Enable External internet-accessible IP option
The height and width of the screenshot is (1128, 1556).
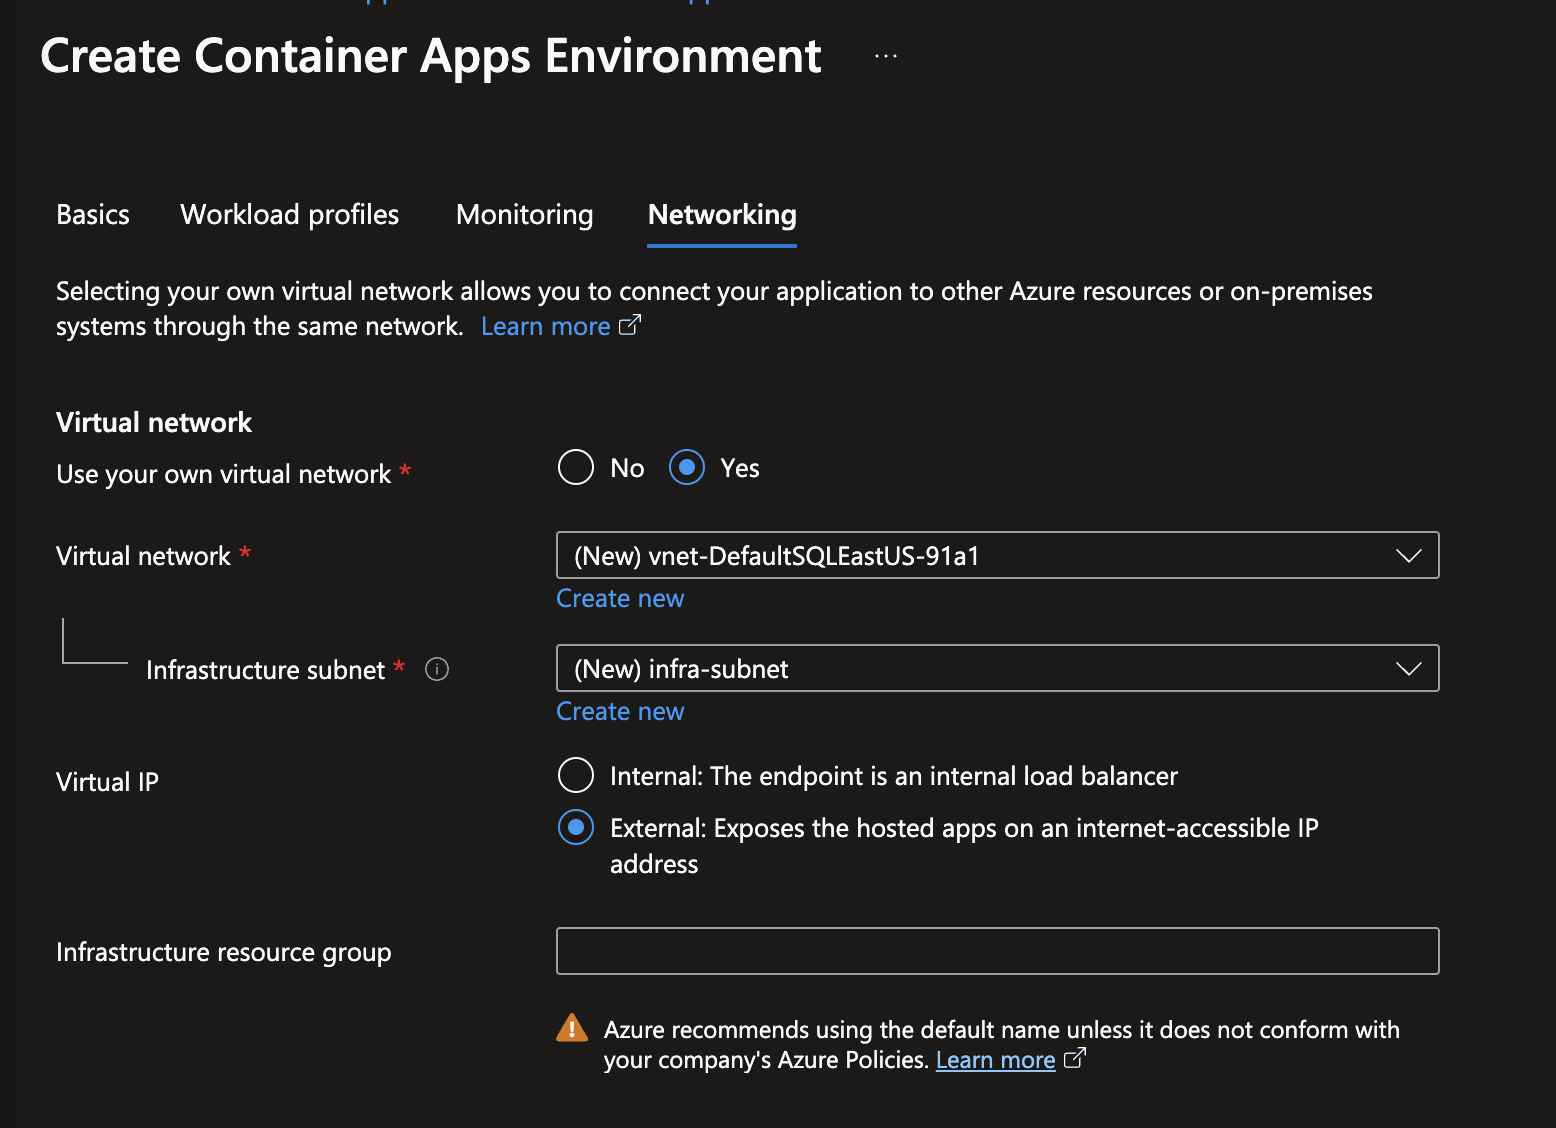tap(575, 827)
